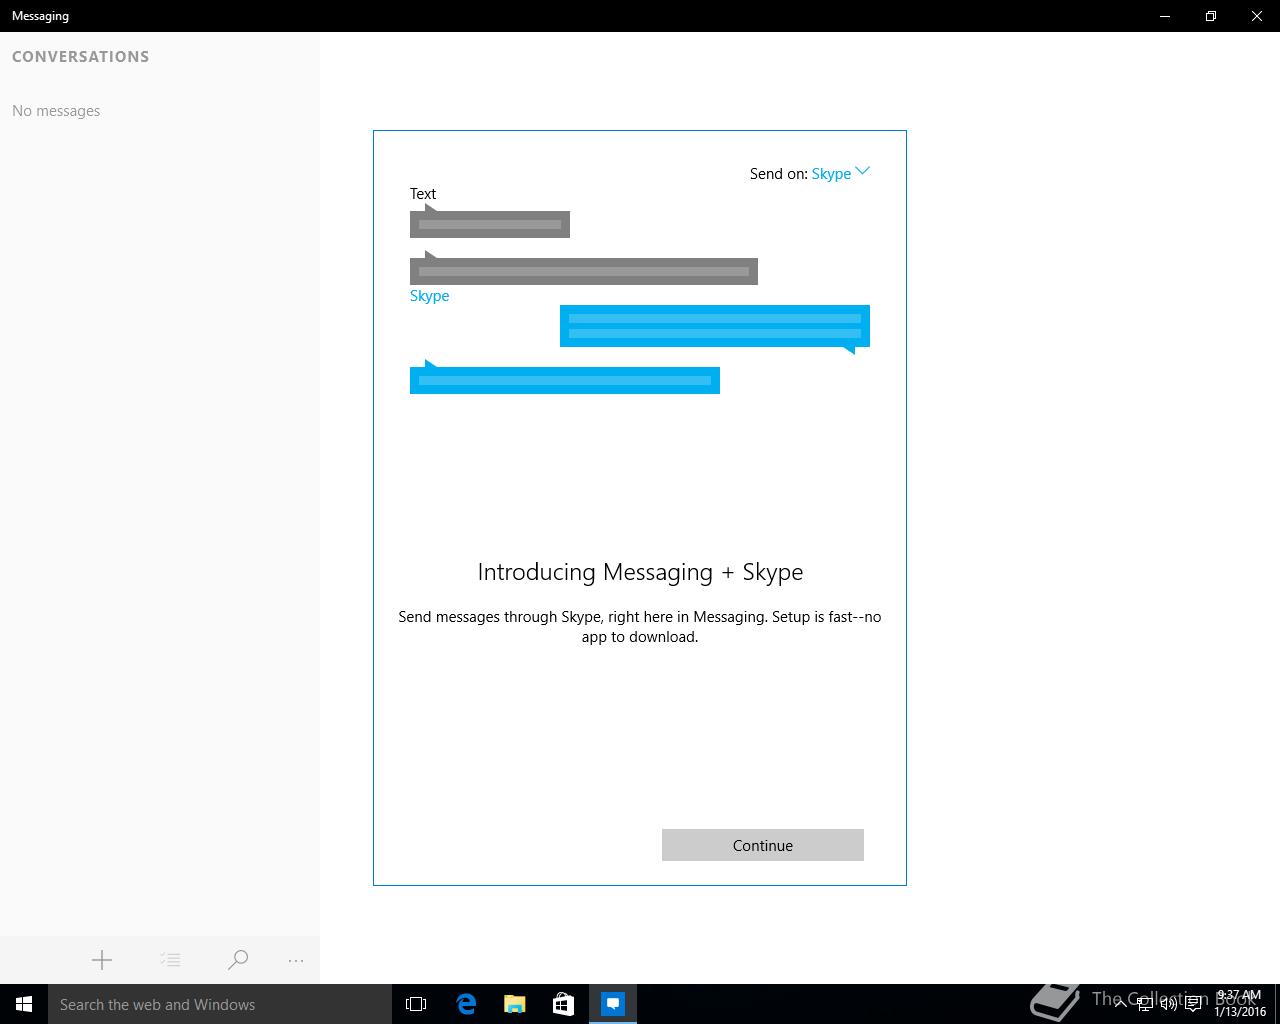Launch Microsoft Edge from taskbar
The image size is (1280, 1024).
466,1004
